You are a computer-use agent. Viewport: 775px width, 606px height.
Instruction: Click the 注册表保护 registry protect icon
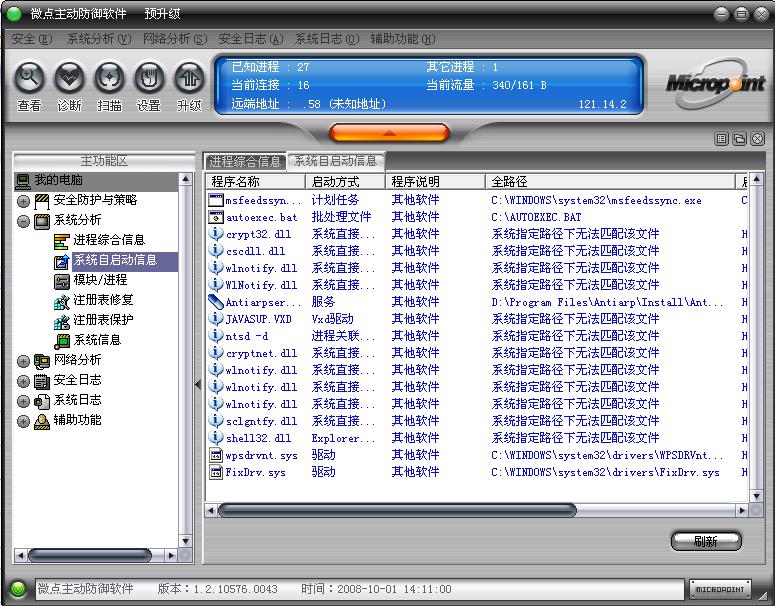(61, 321)
